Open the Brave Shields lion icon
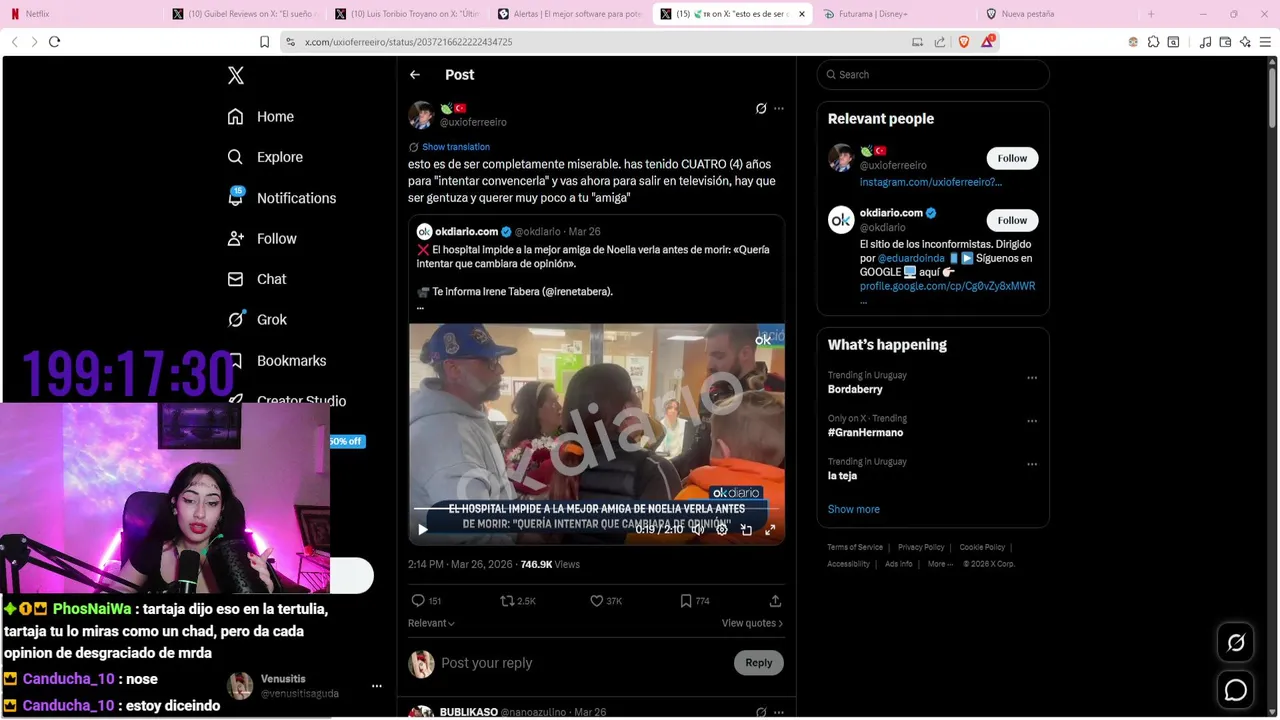This screenshot has width=1280, height=720. point(964,42)
